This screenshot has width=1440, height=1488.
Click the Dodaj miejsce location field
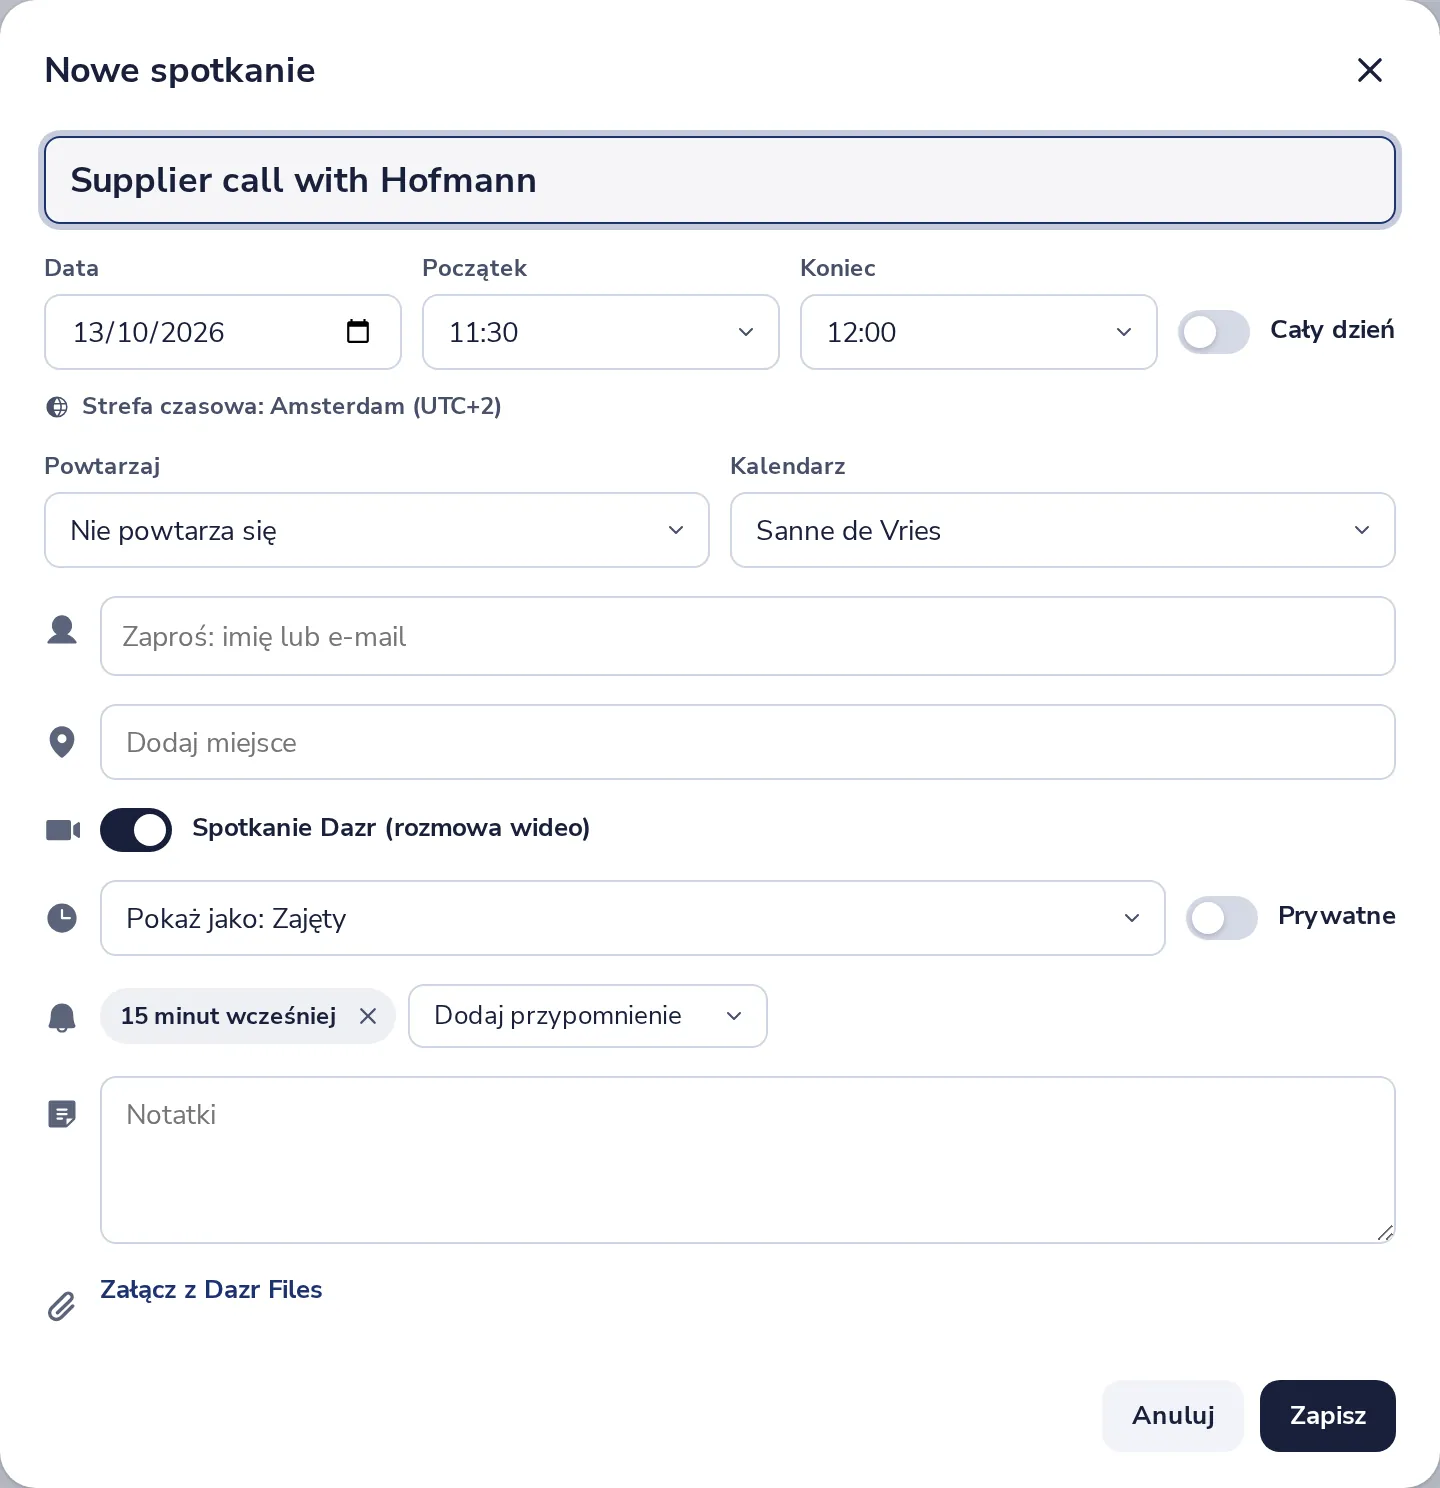point(748,742)
